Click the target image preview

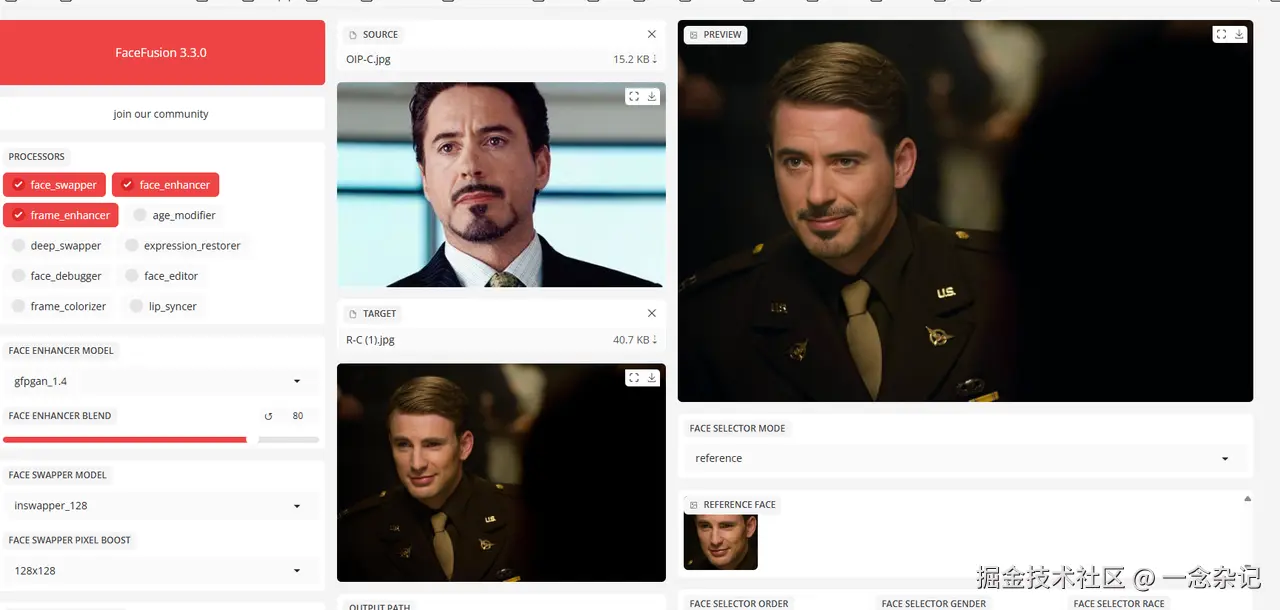pyautogui.click(x=501, y=472)
